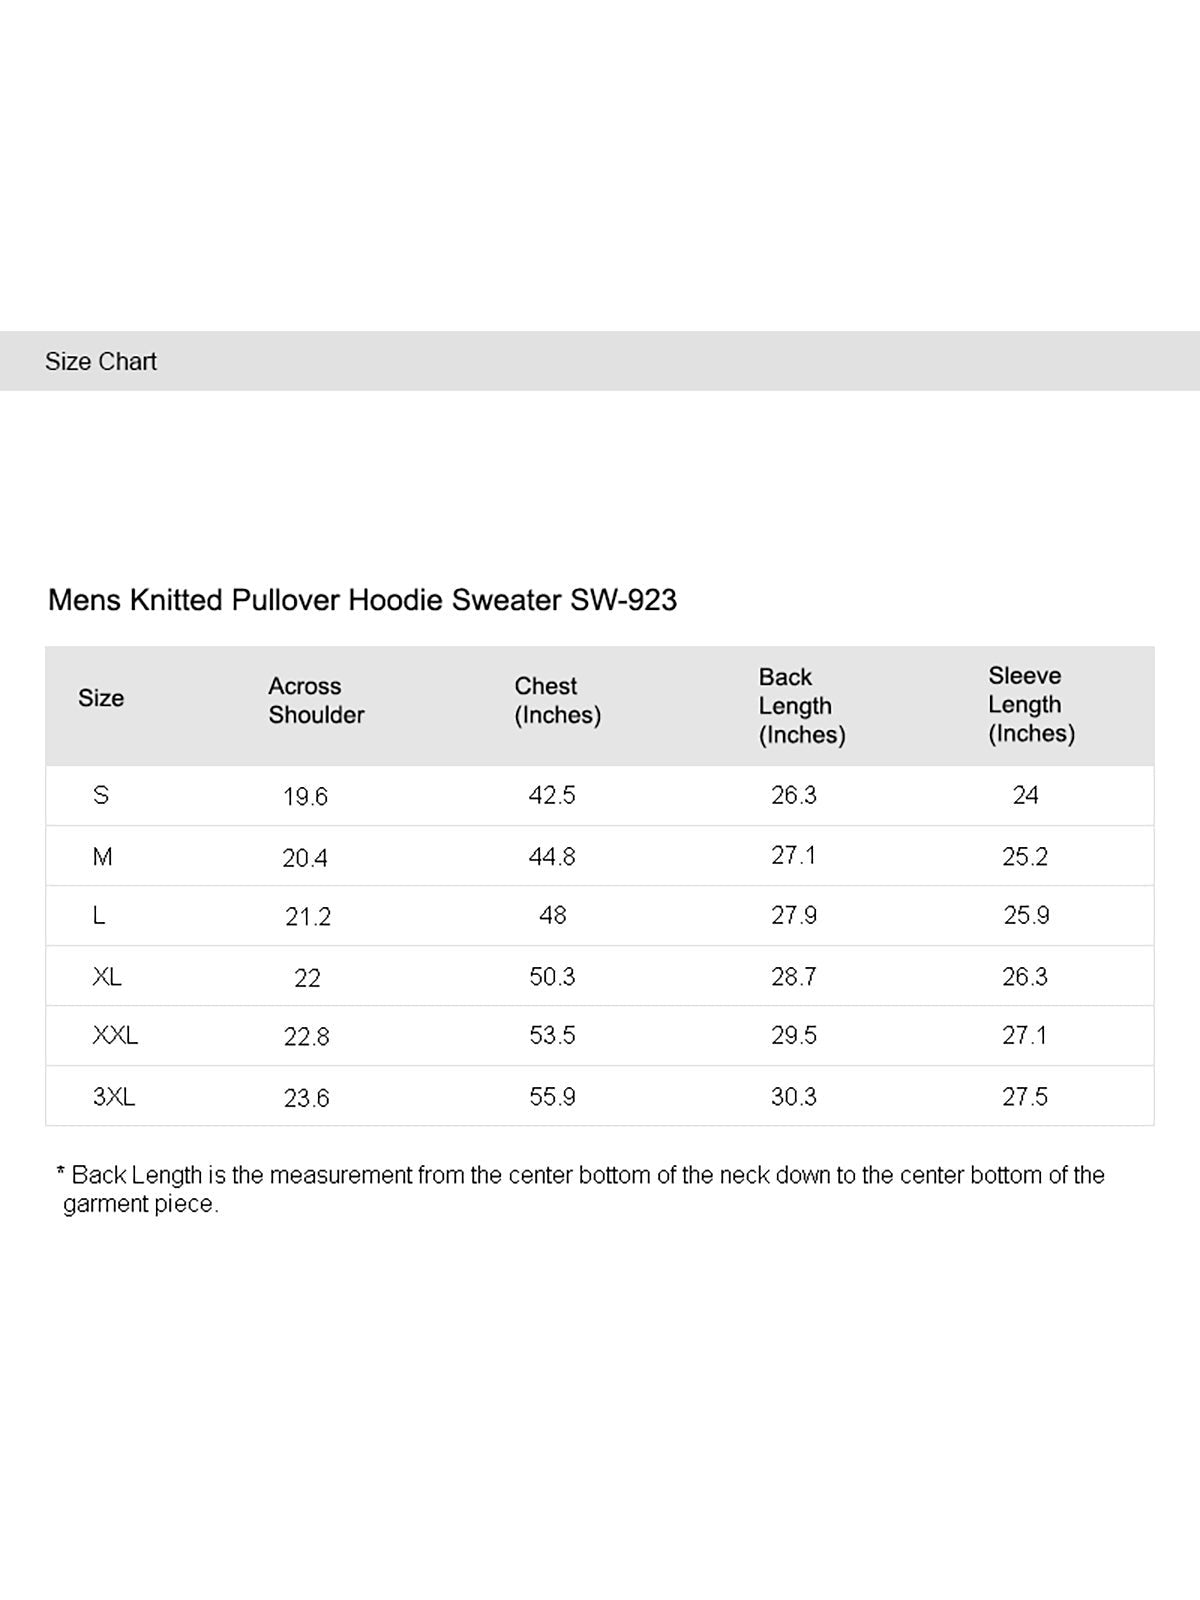
Task: Select the M size row label
Action: point(102,856)
